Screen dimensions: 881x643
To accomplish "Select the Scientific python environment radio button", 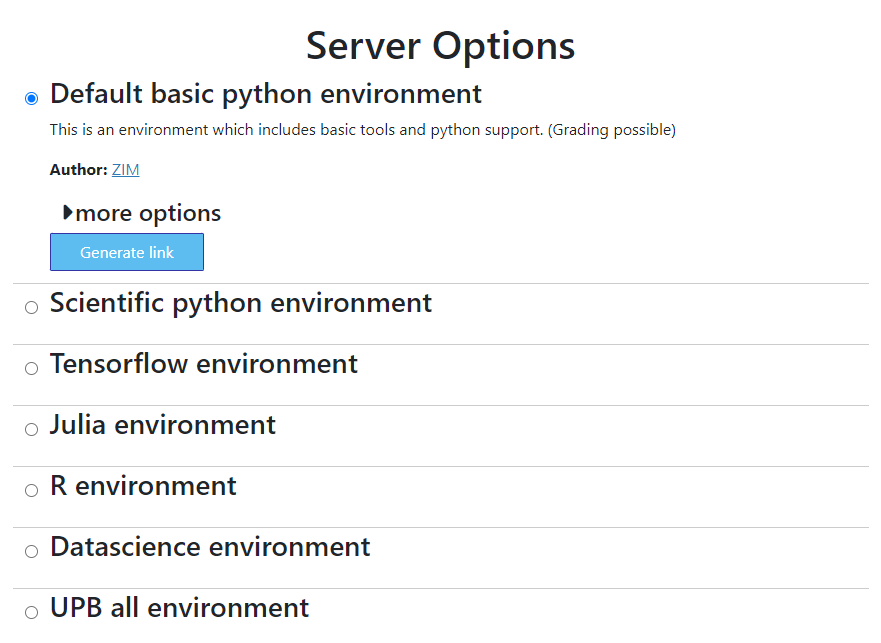I will (x=31, y=307).
